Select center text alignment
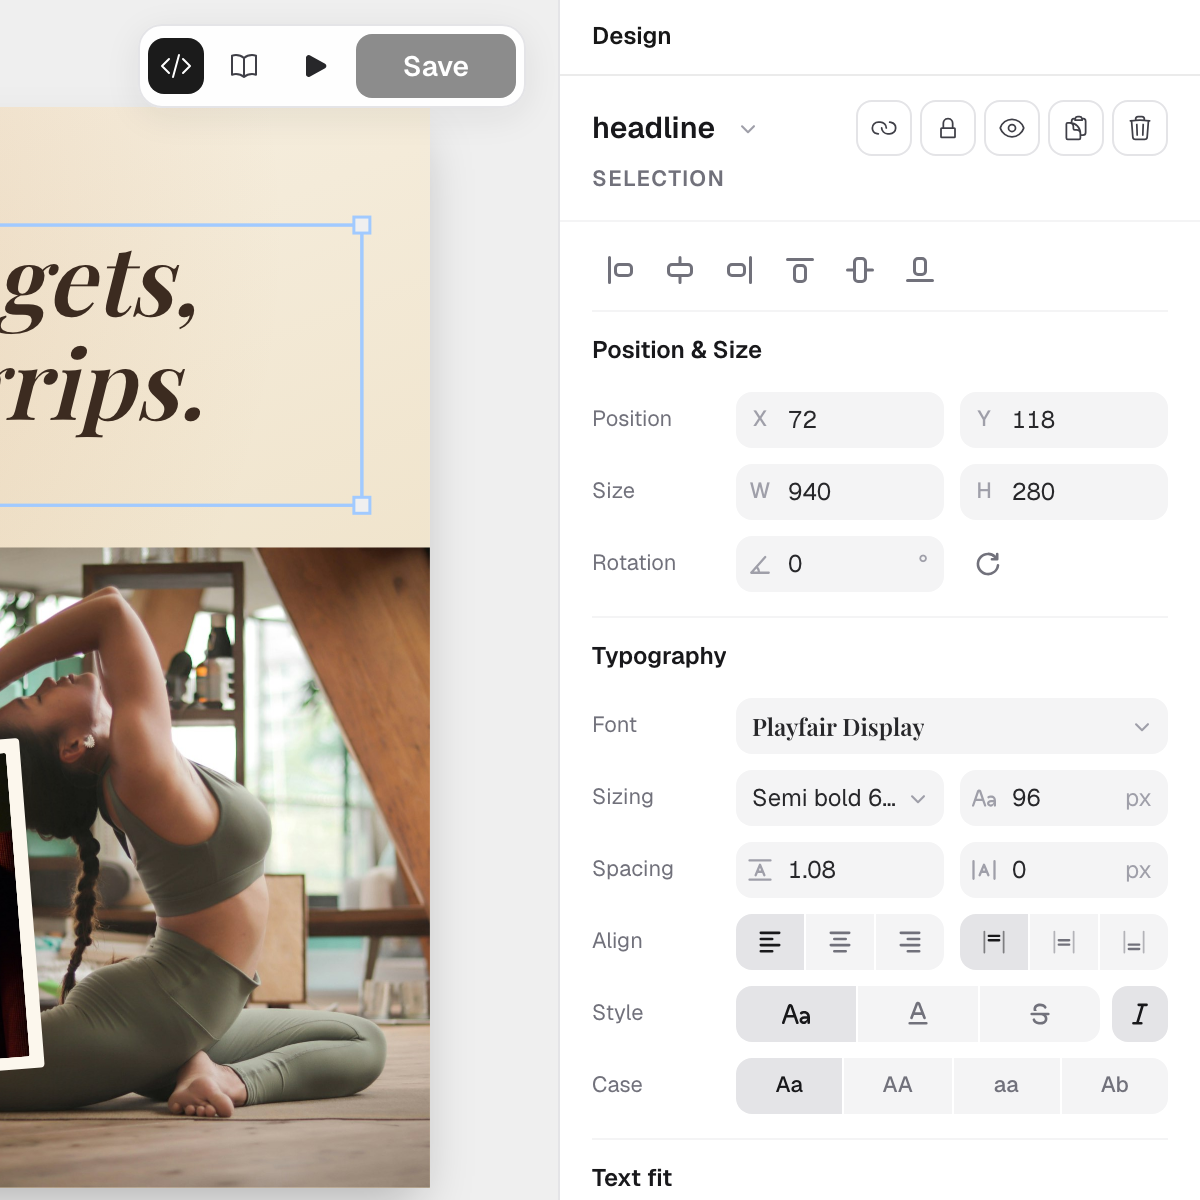The image size is (1200, 1200). click(840, 942)
